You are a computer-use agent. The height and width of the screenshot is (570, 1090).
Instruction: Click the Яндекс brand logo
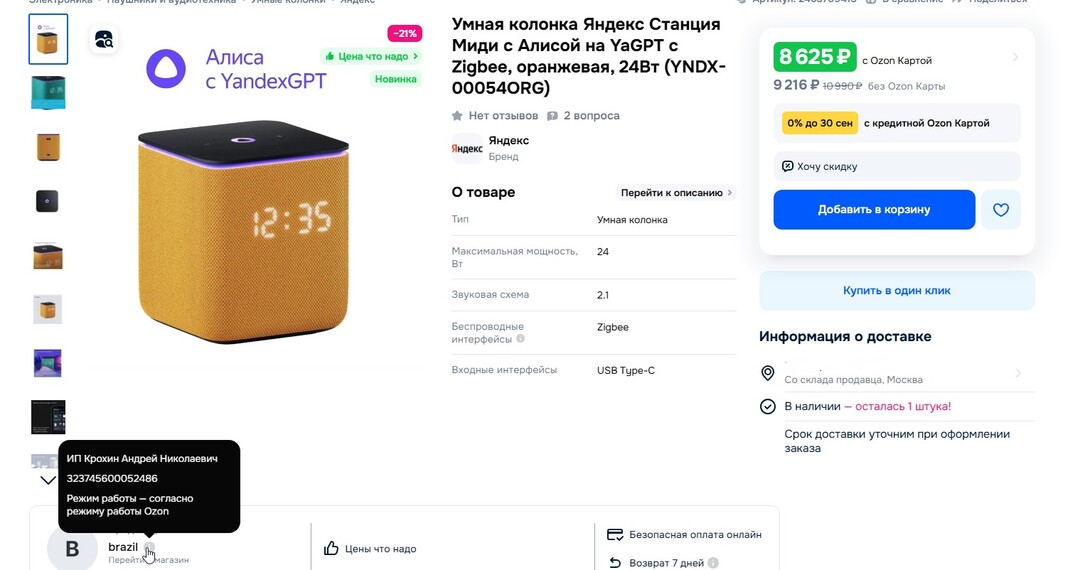(467, 148)
